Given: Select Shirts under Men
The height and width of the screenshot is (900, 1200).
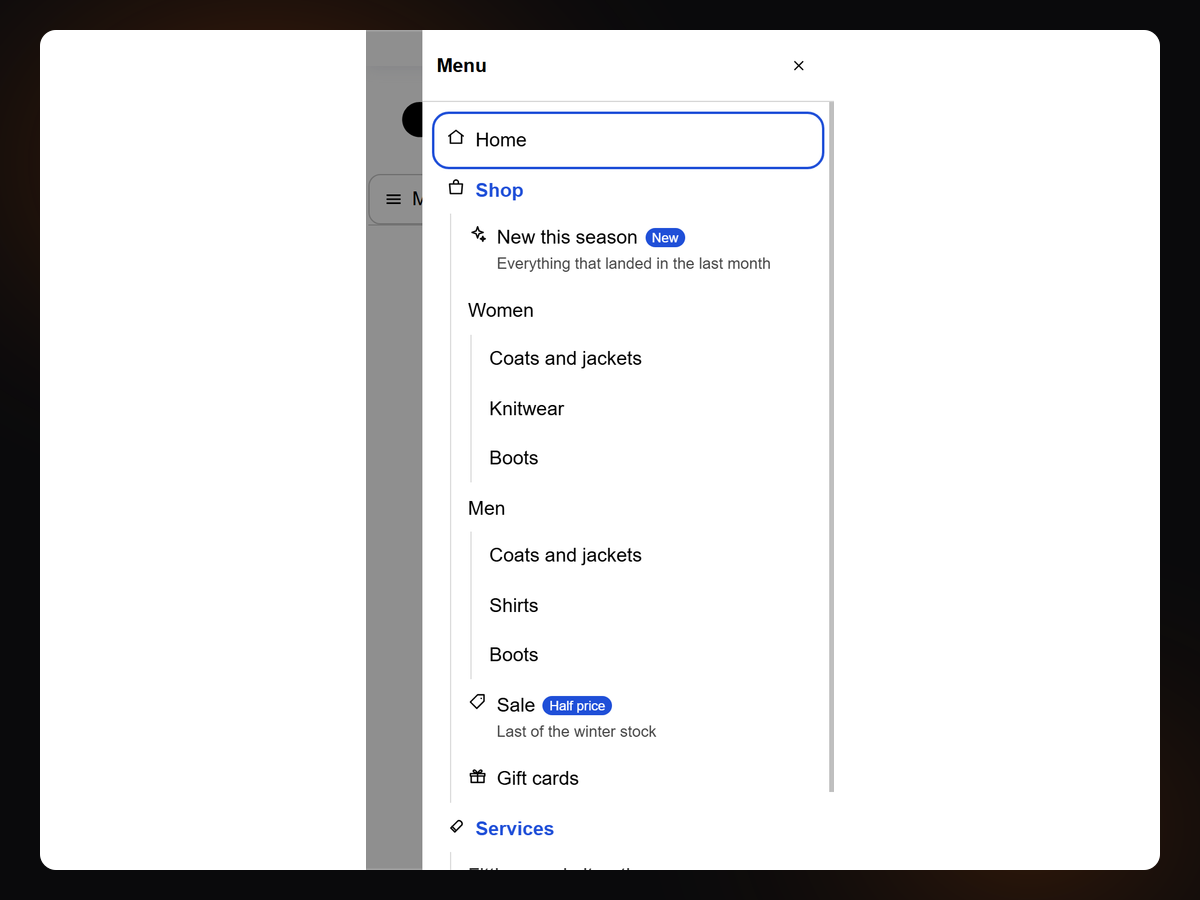Looking at the screenshot, I should coord(513,605).
